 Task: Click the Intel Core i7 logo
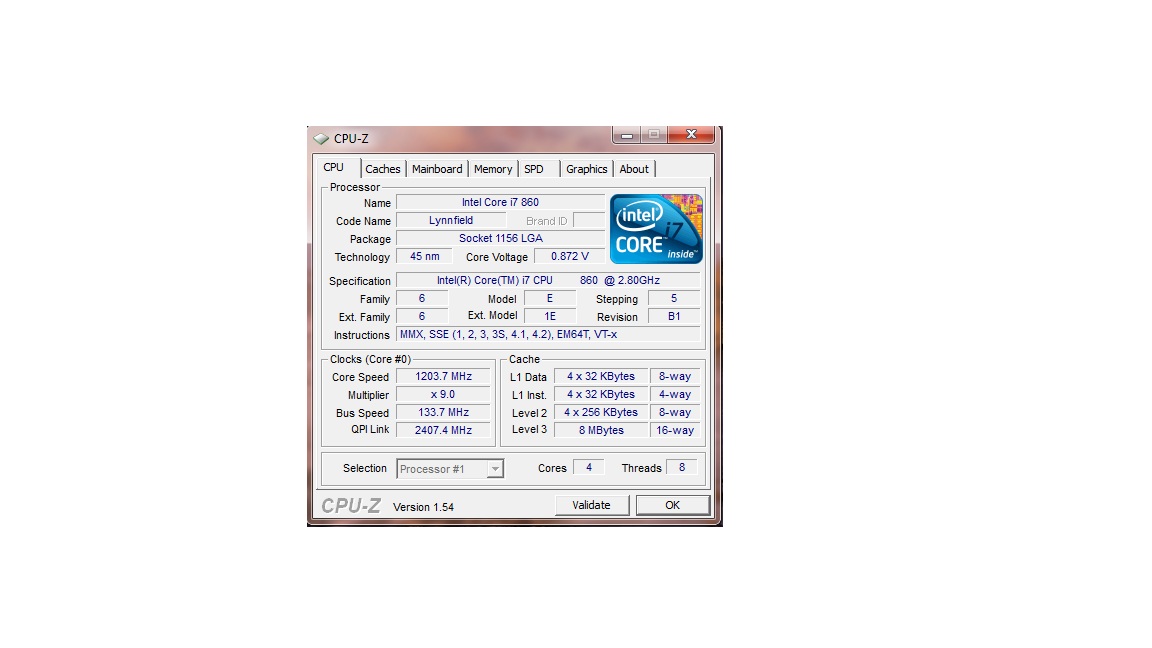(x=656, y=228)
